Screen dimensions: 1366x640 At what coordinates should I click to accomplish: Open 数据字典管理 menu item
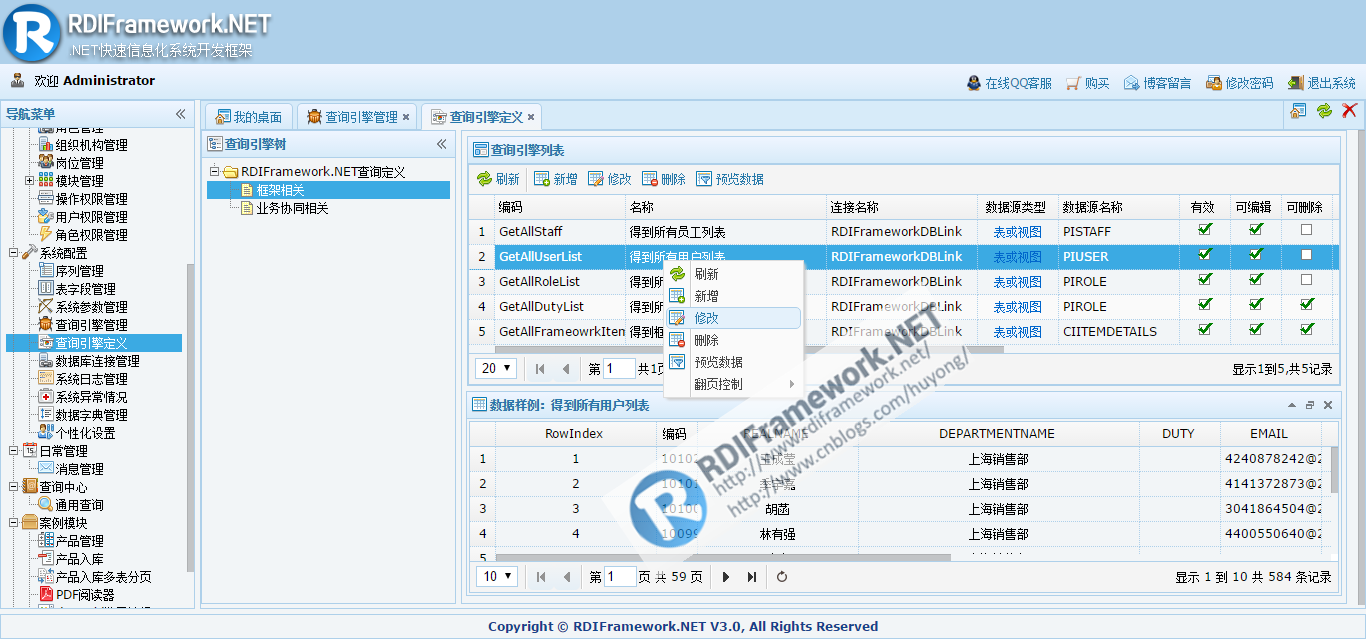point(91,415)
